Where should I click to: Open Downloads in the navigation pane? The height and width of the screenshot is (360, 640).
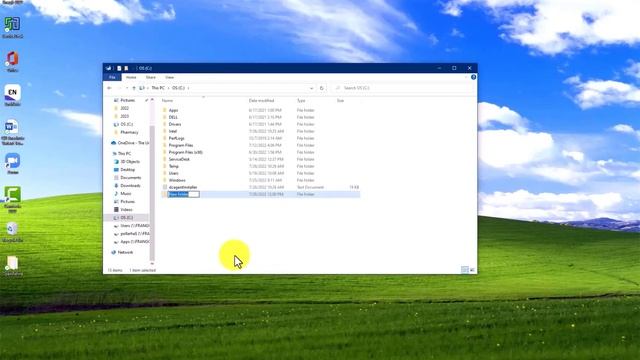tap(130, 186)
